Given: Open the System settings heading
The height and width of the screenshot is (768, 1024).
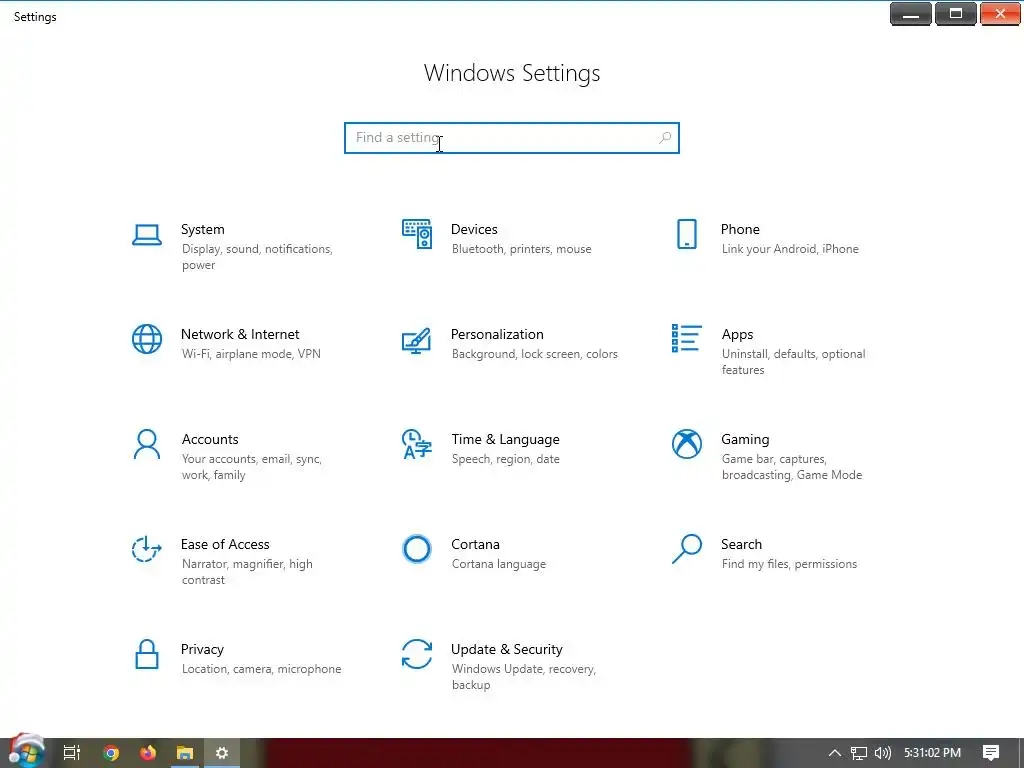Looking at the screenshot, I should coord(202,229).
